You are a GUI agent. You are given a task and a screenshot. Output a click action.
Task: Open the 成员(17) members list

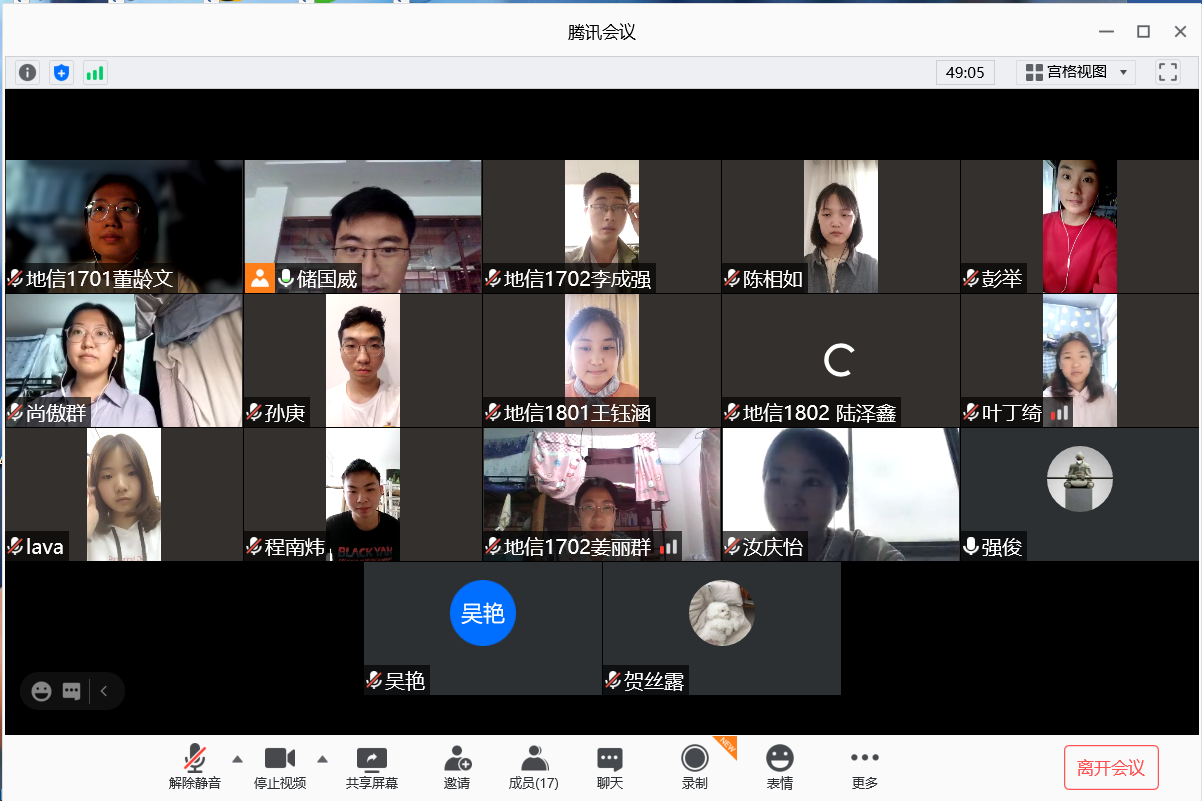point(534,767)
